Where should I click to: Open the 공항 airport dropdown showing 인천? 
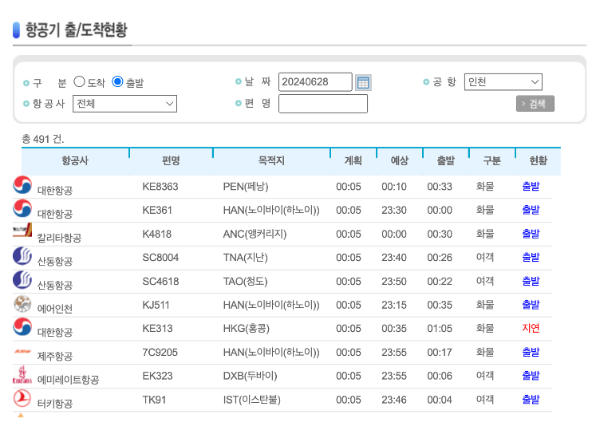[503, 82]
